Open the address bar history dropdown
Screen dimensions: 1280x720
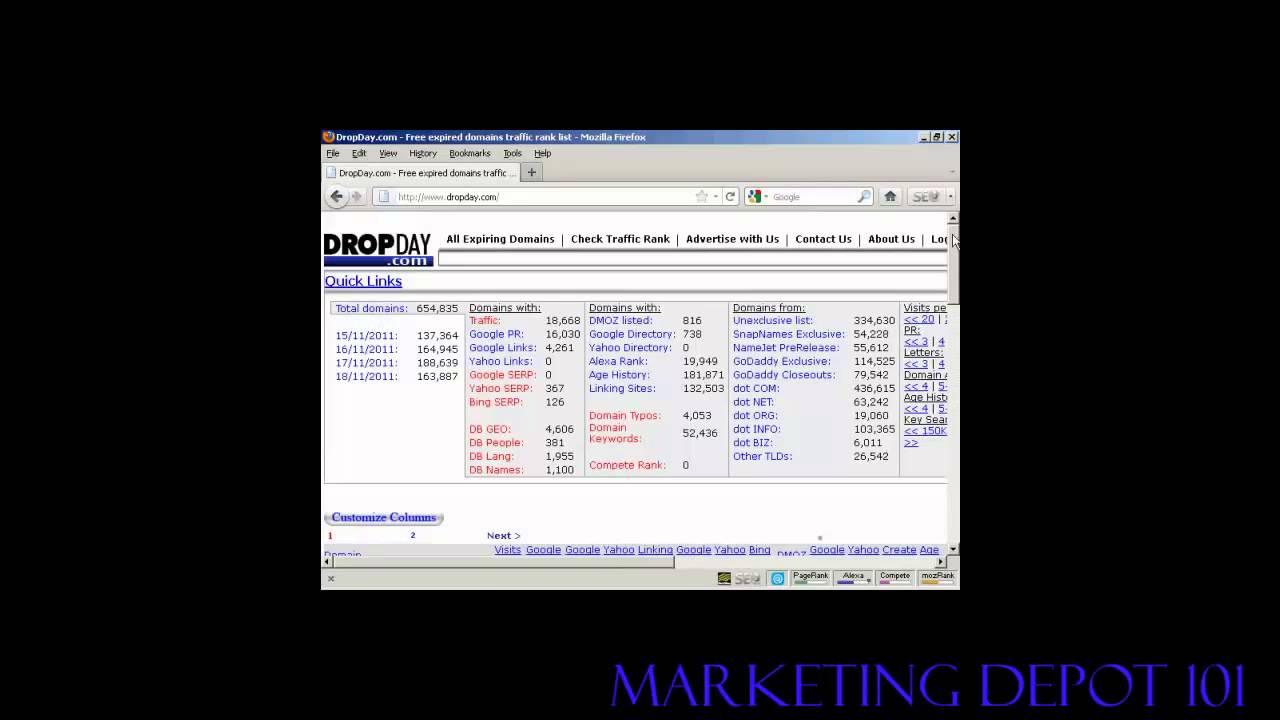(x=715, y=197)
